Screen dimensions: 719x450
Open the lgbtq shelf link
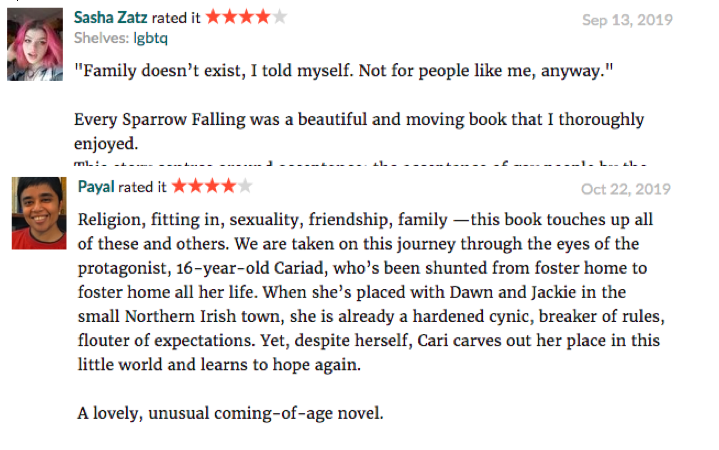coord(153,37)
